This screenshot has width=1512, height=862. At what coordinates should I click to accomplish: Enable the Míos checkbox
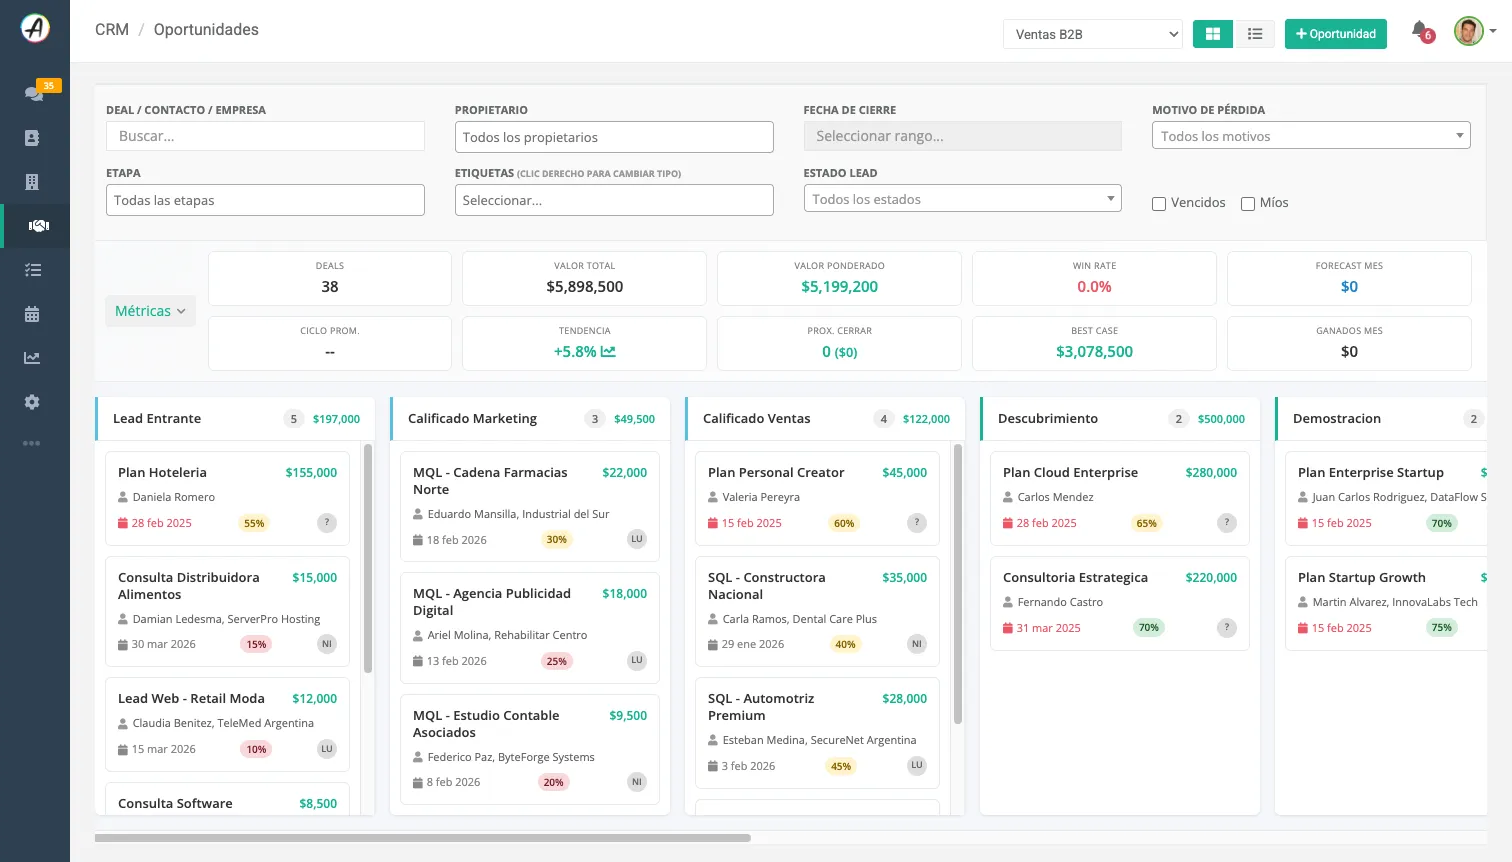coord(1248,203)
